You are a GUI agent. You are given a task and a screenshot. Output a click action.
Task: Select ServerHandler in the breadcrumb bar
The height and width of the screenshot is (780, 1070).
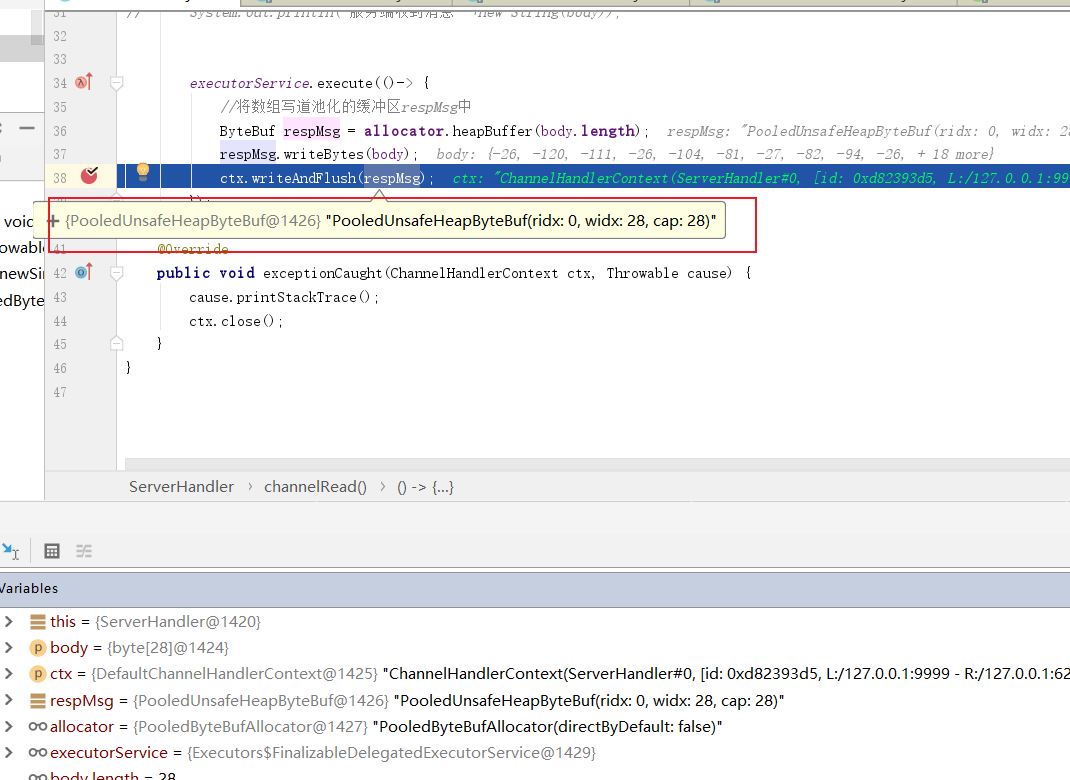(x=181, y=487)
